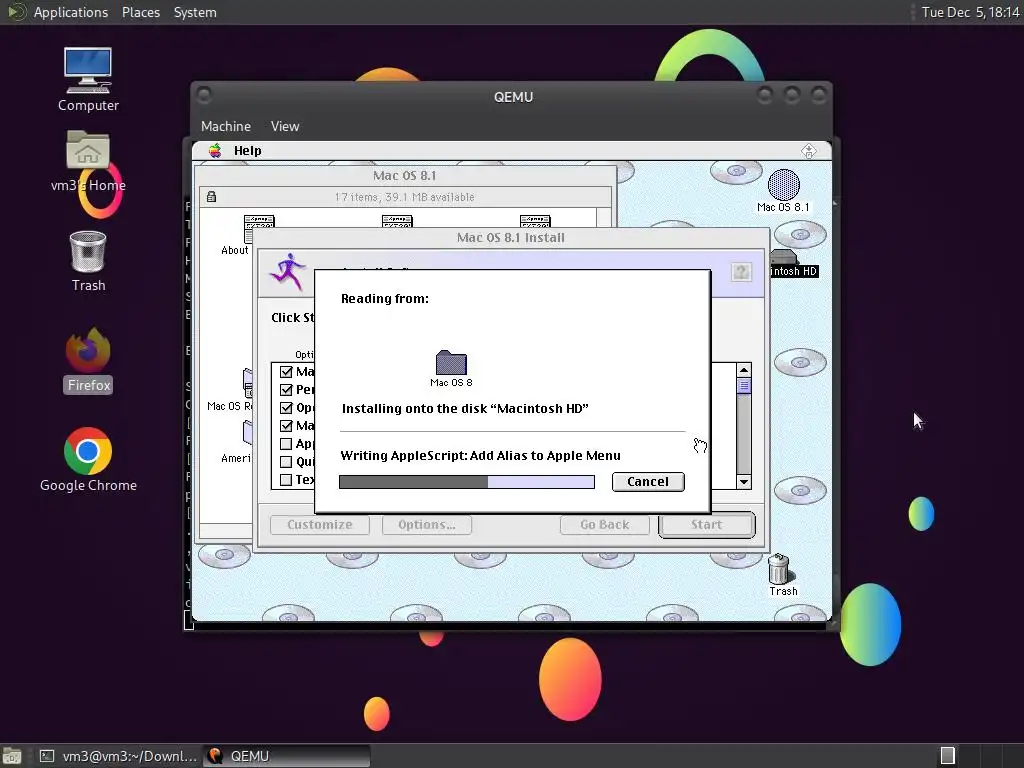Click the Start button in installer

pos(707,524)
